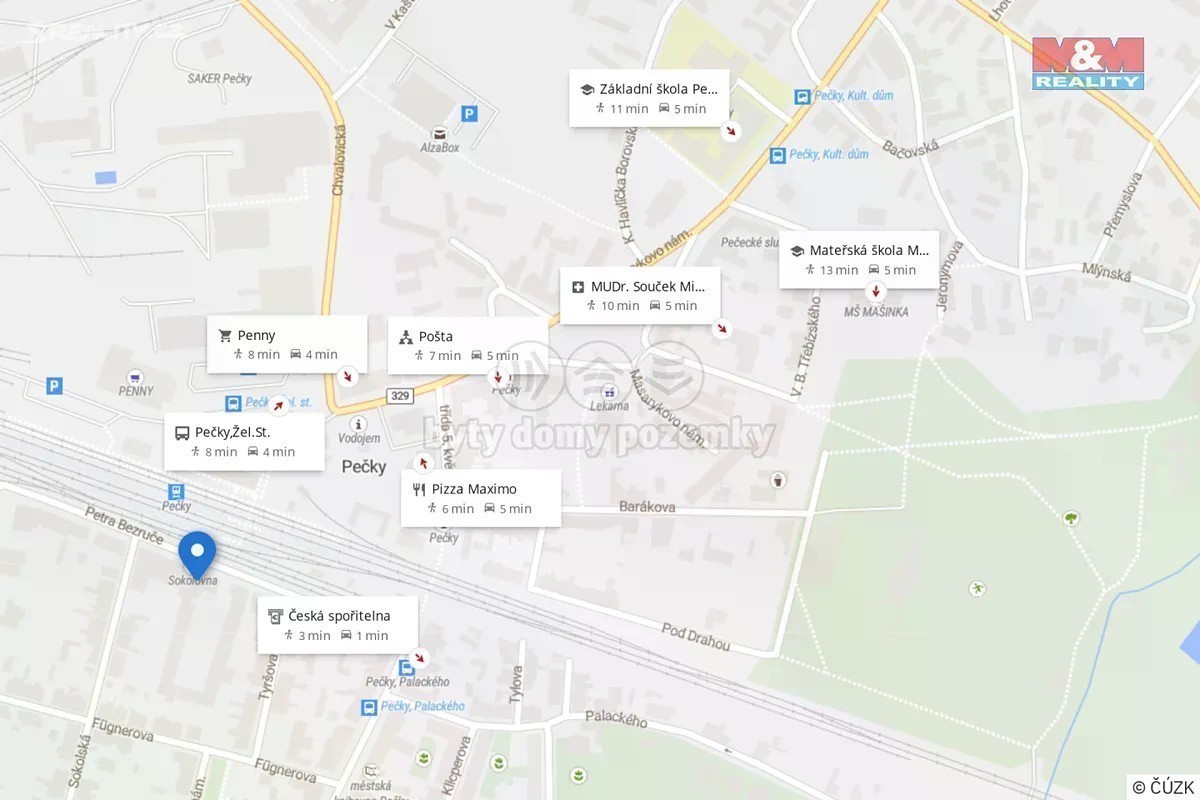Select the Pizza Maximo info card
The width and height of the screenshot is (1200, 800).
(481, 498)
